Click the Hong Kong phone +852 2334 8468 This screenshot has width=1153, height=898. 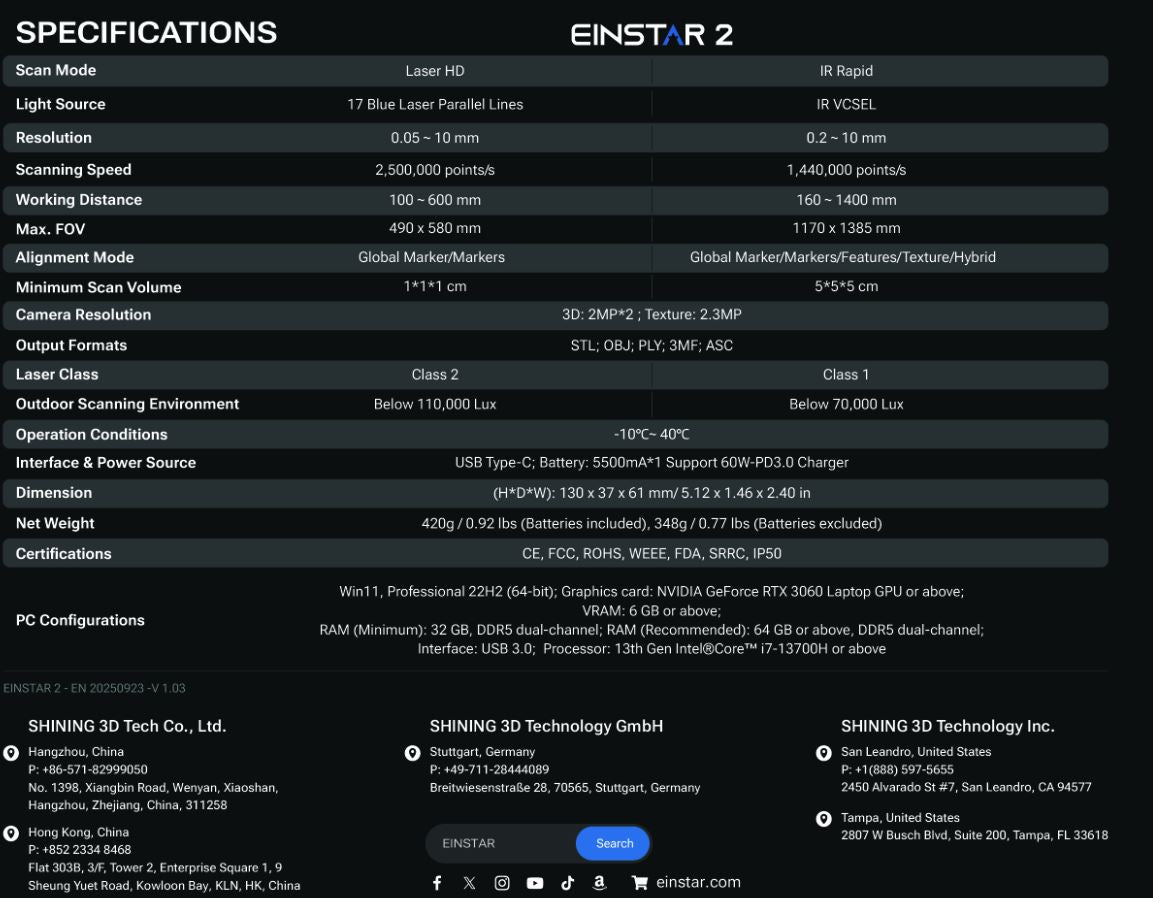pos(79,850)
